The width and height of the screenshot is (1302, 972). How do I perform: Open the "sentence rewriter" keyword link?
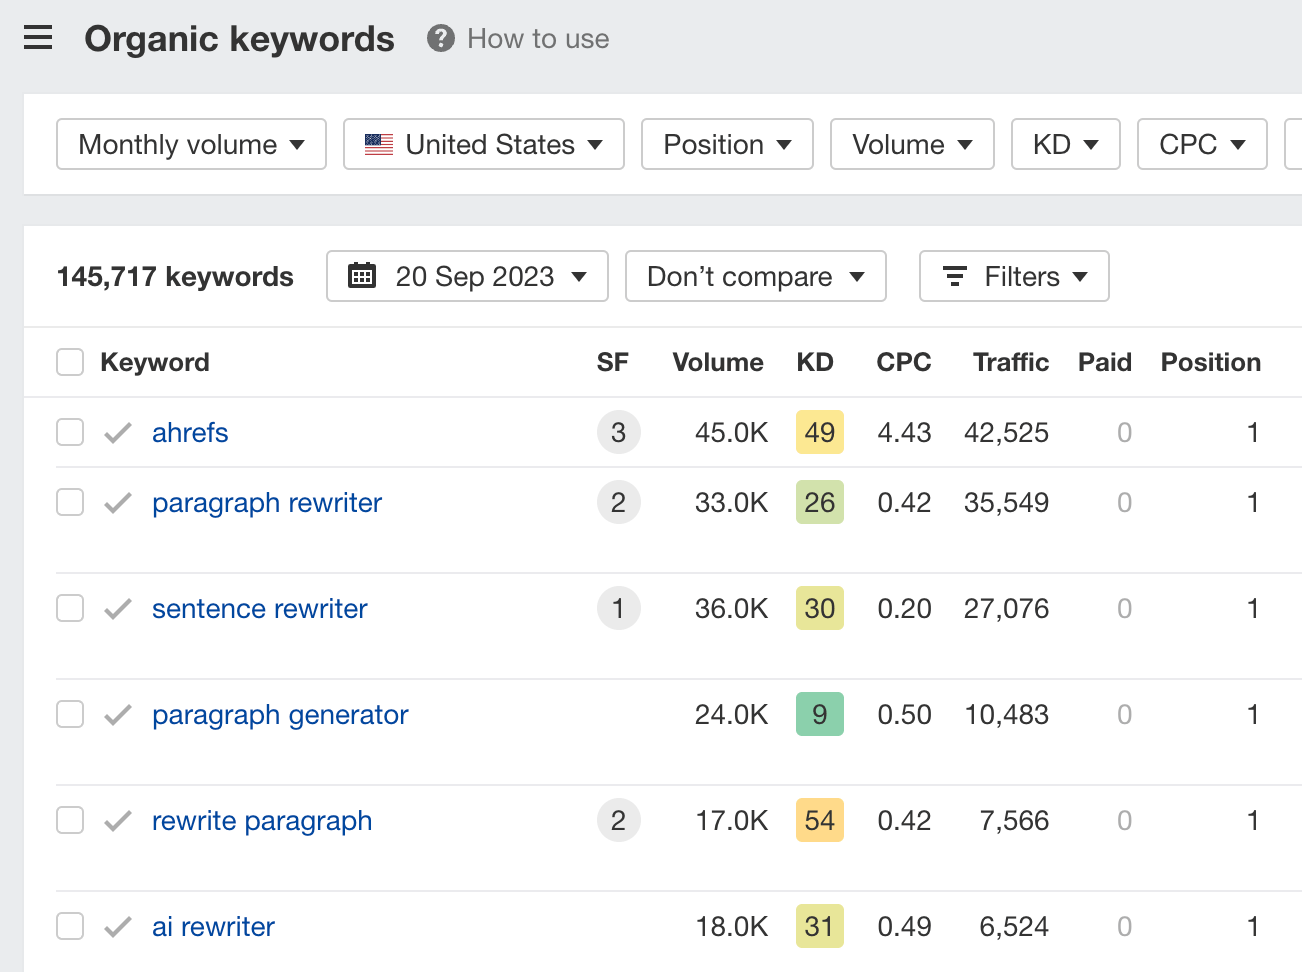coord(259,608)
